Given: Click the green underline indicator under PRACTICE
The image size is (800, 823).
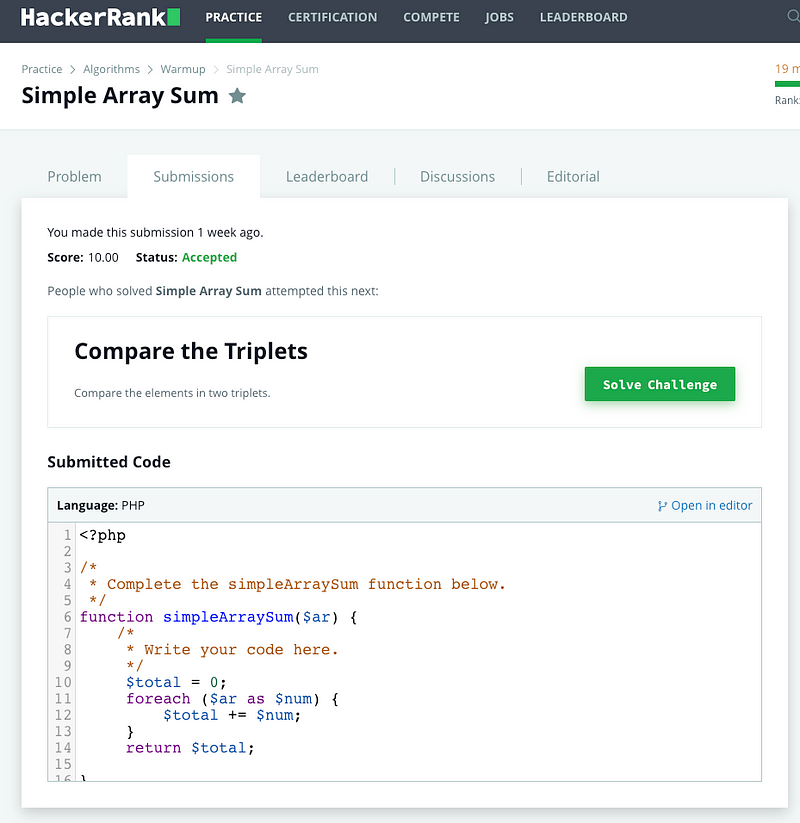Looking at the screenshot, I should coord(233,39).
